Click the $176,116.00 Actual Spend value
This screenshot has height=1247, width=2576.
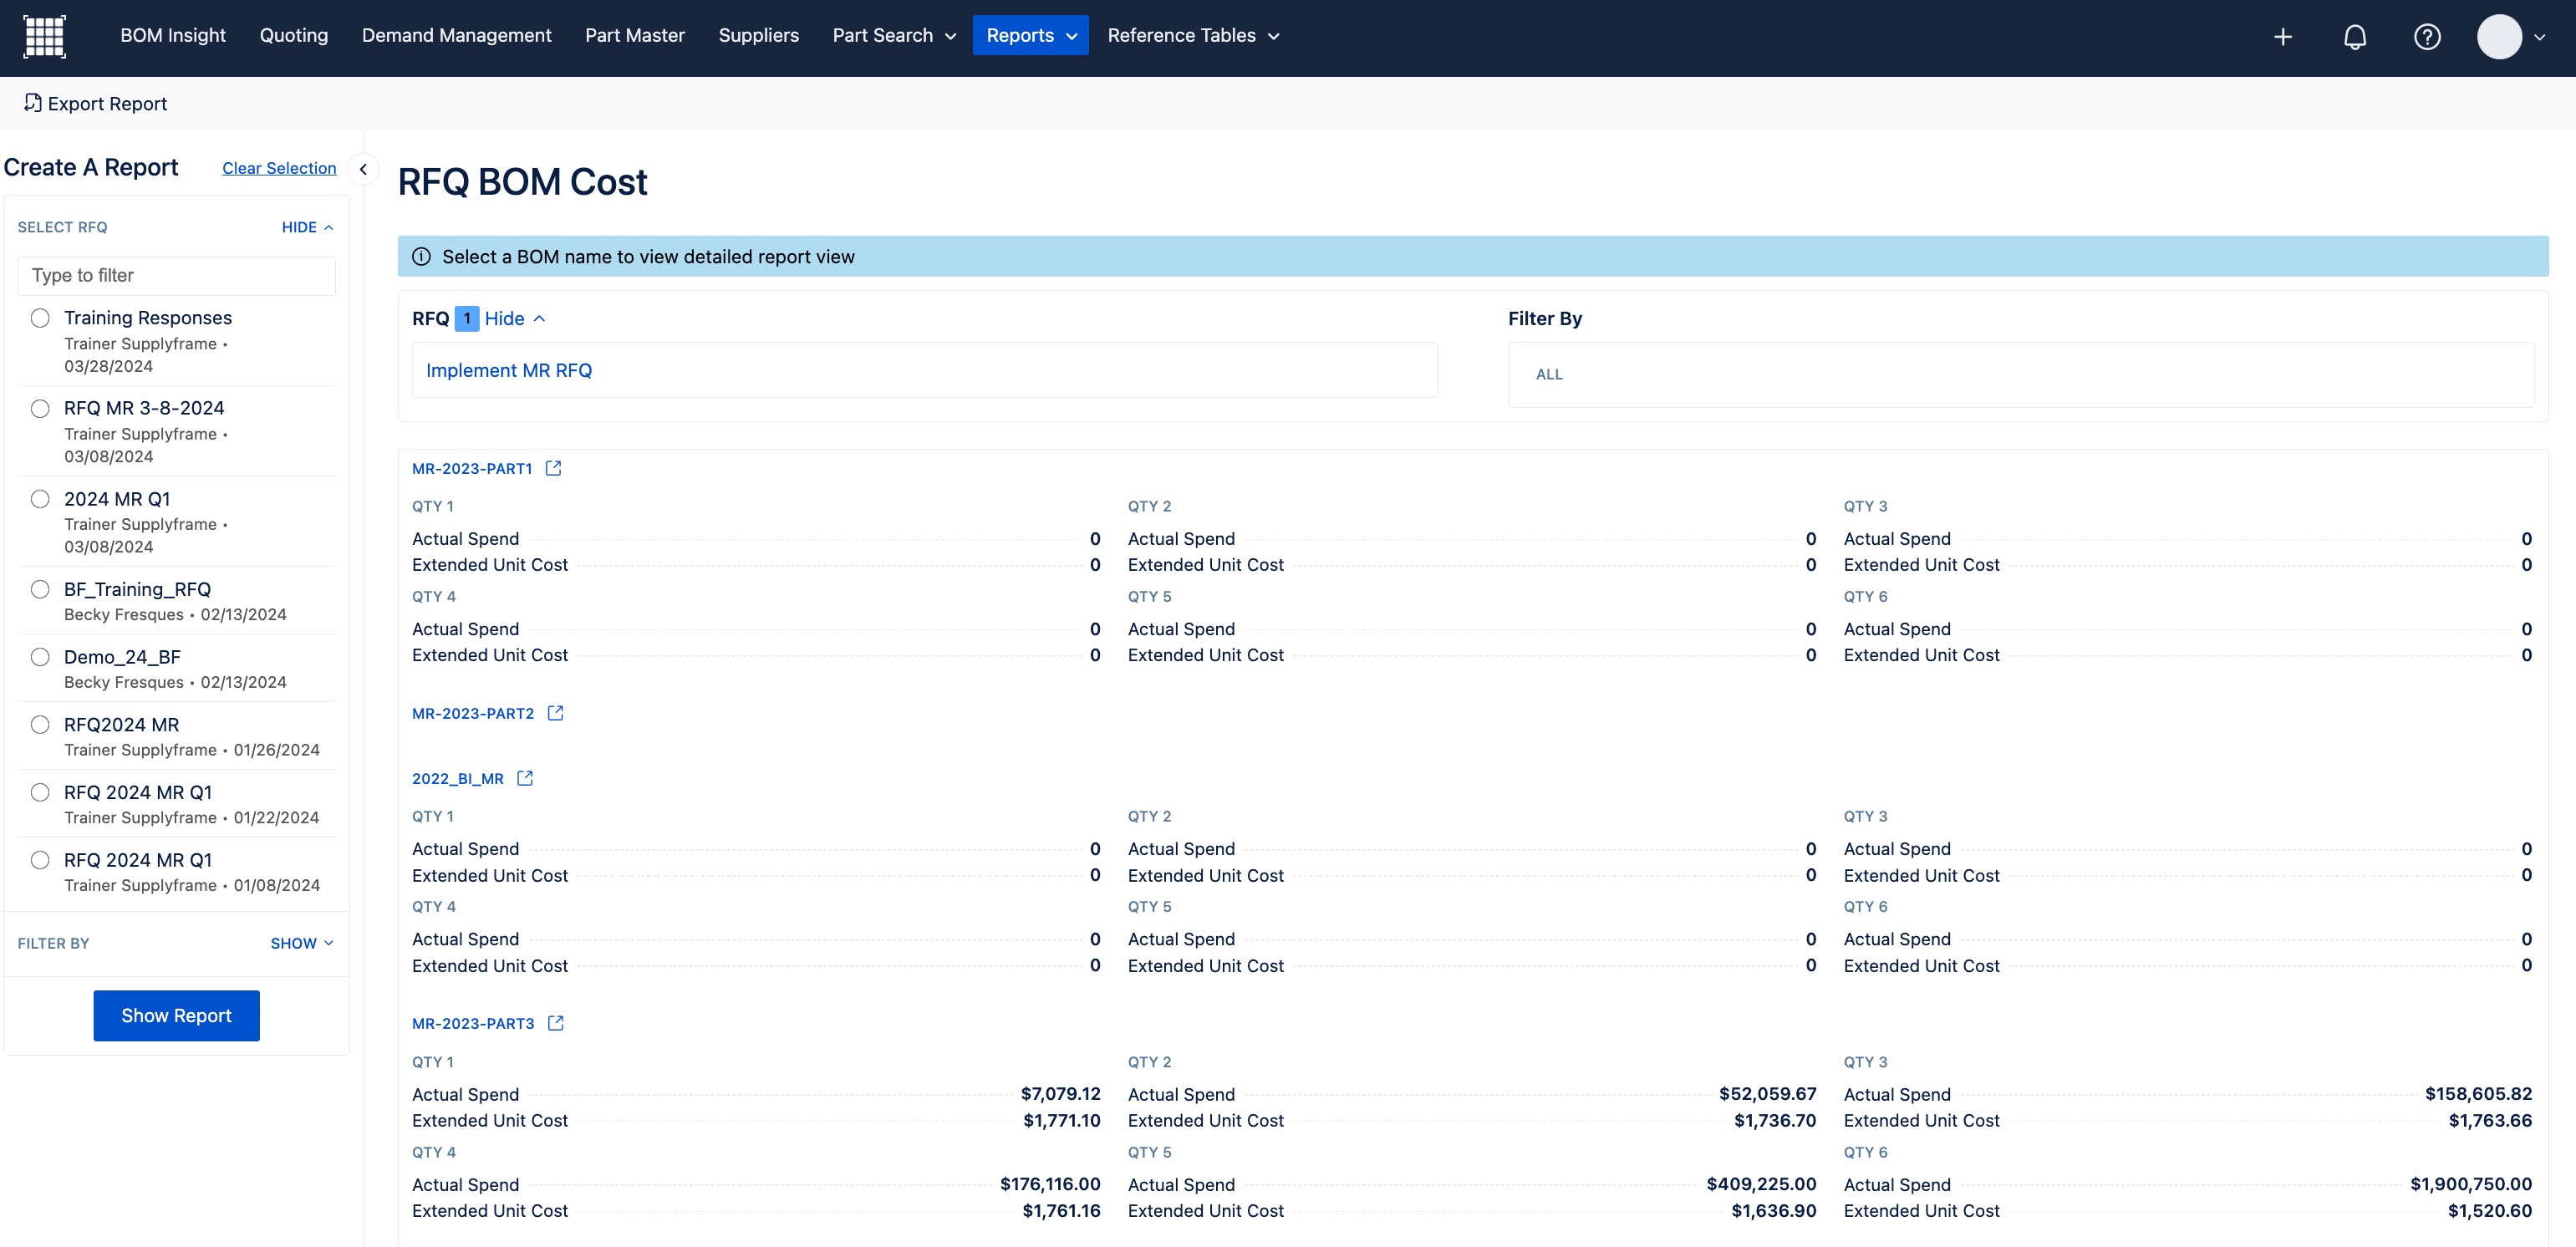coord(1050,1184)
